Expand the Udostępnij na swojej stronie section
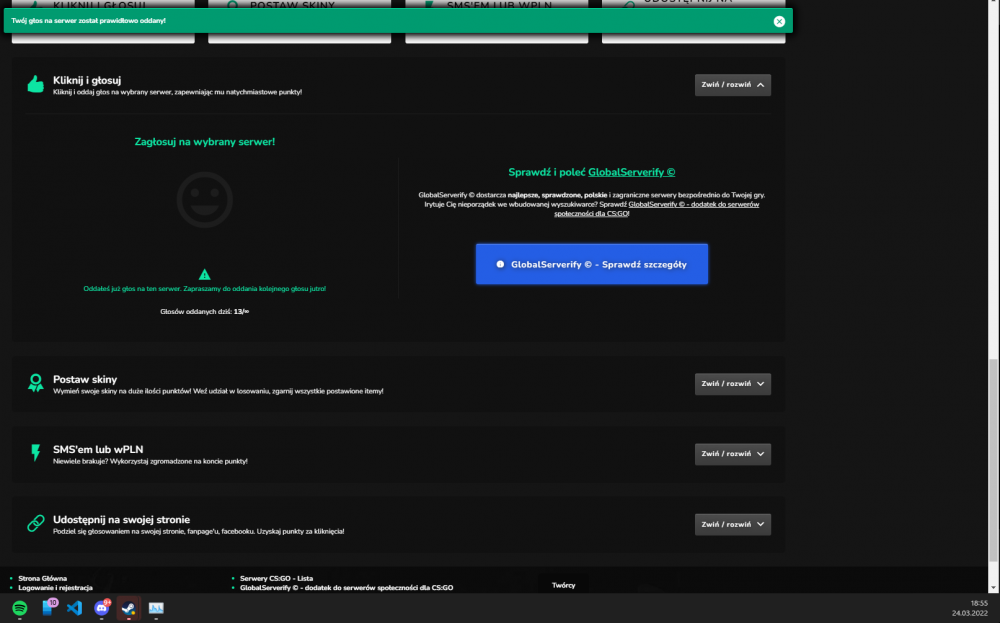 pyautogui.click(x=732, y=524)
